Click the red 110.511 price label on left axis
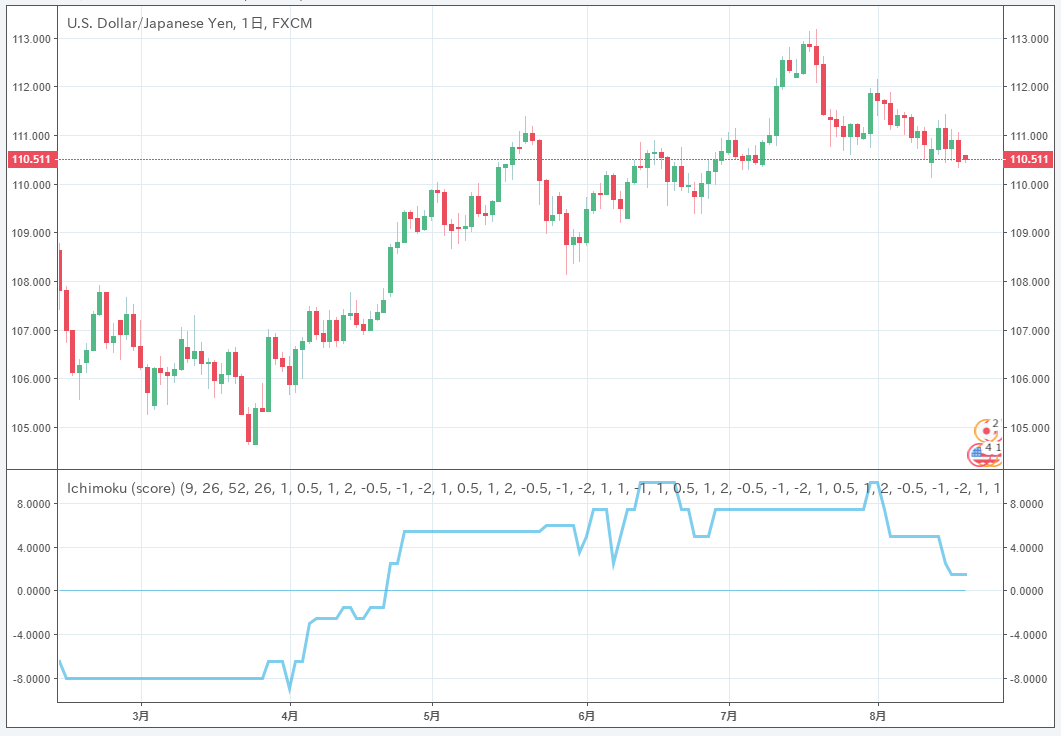The image size is (1061, 736). click(32, 160)
